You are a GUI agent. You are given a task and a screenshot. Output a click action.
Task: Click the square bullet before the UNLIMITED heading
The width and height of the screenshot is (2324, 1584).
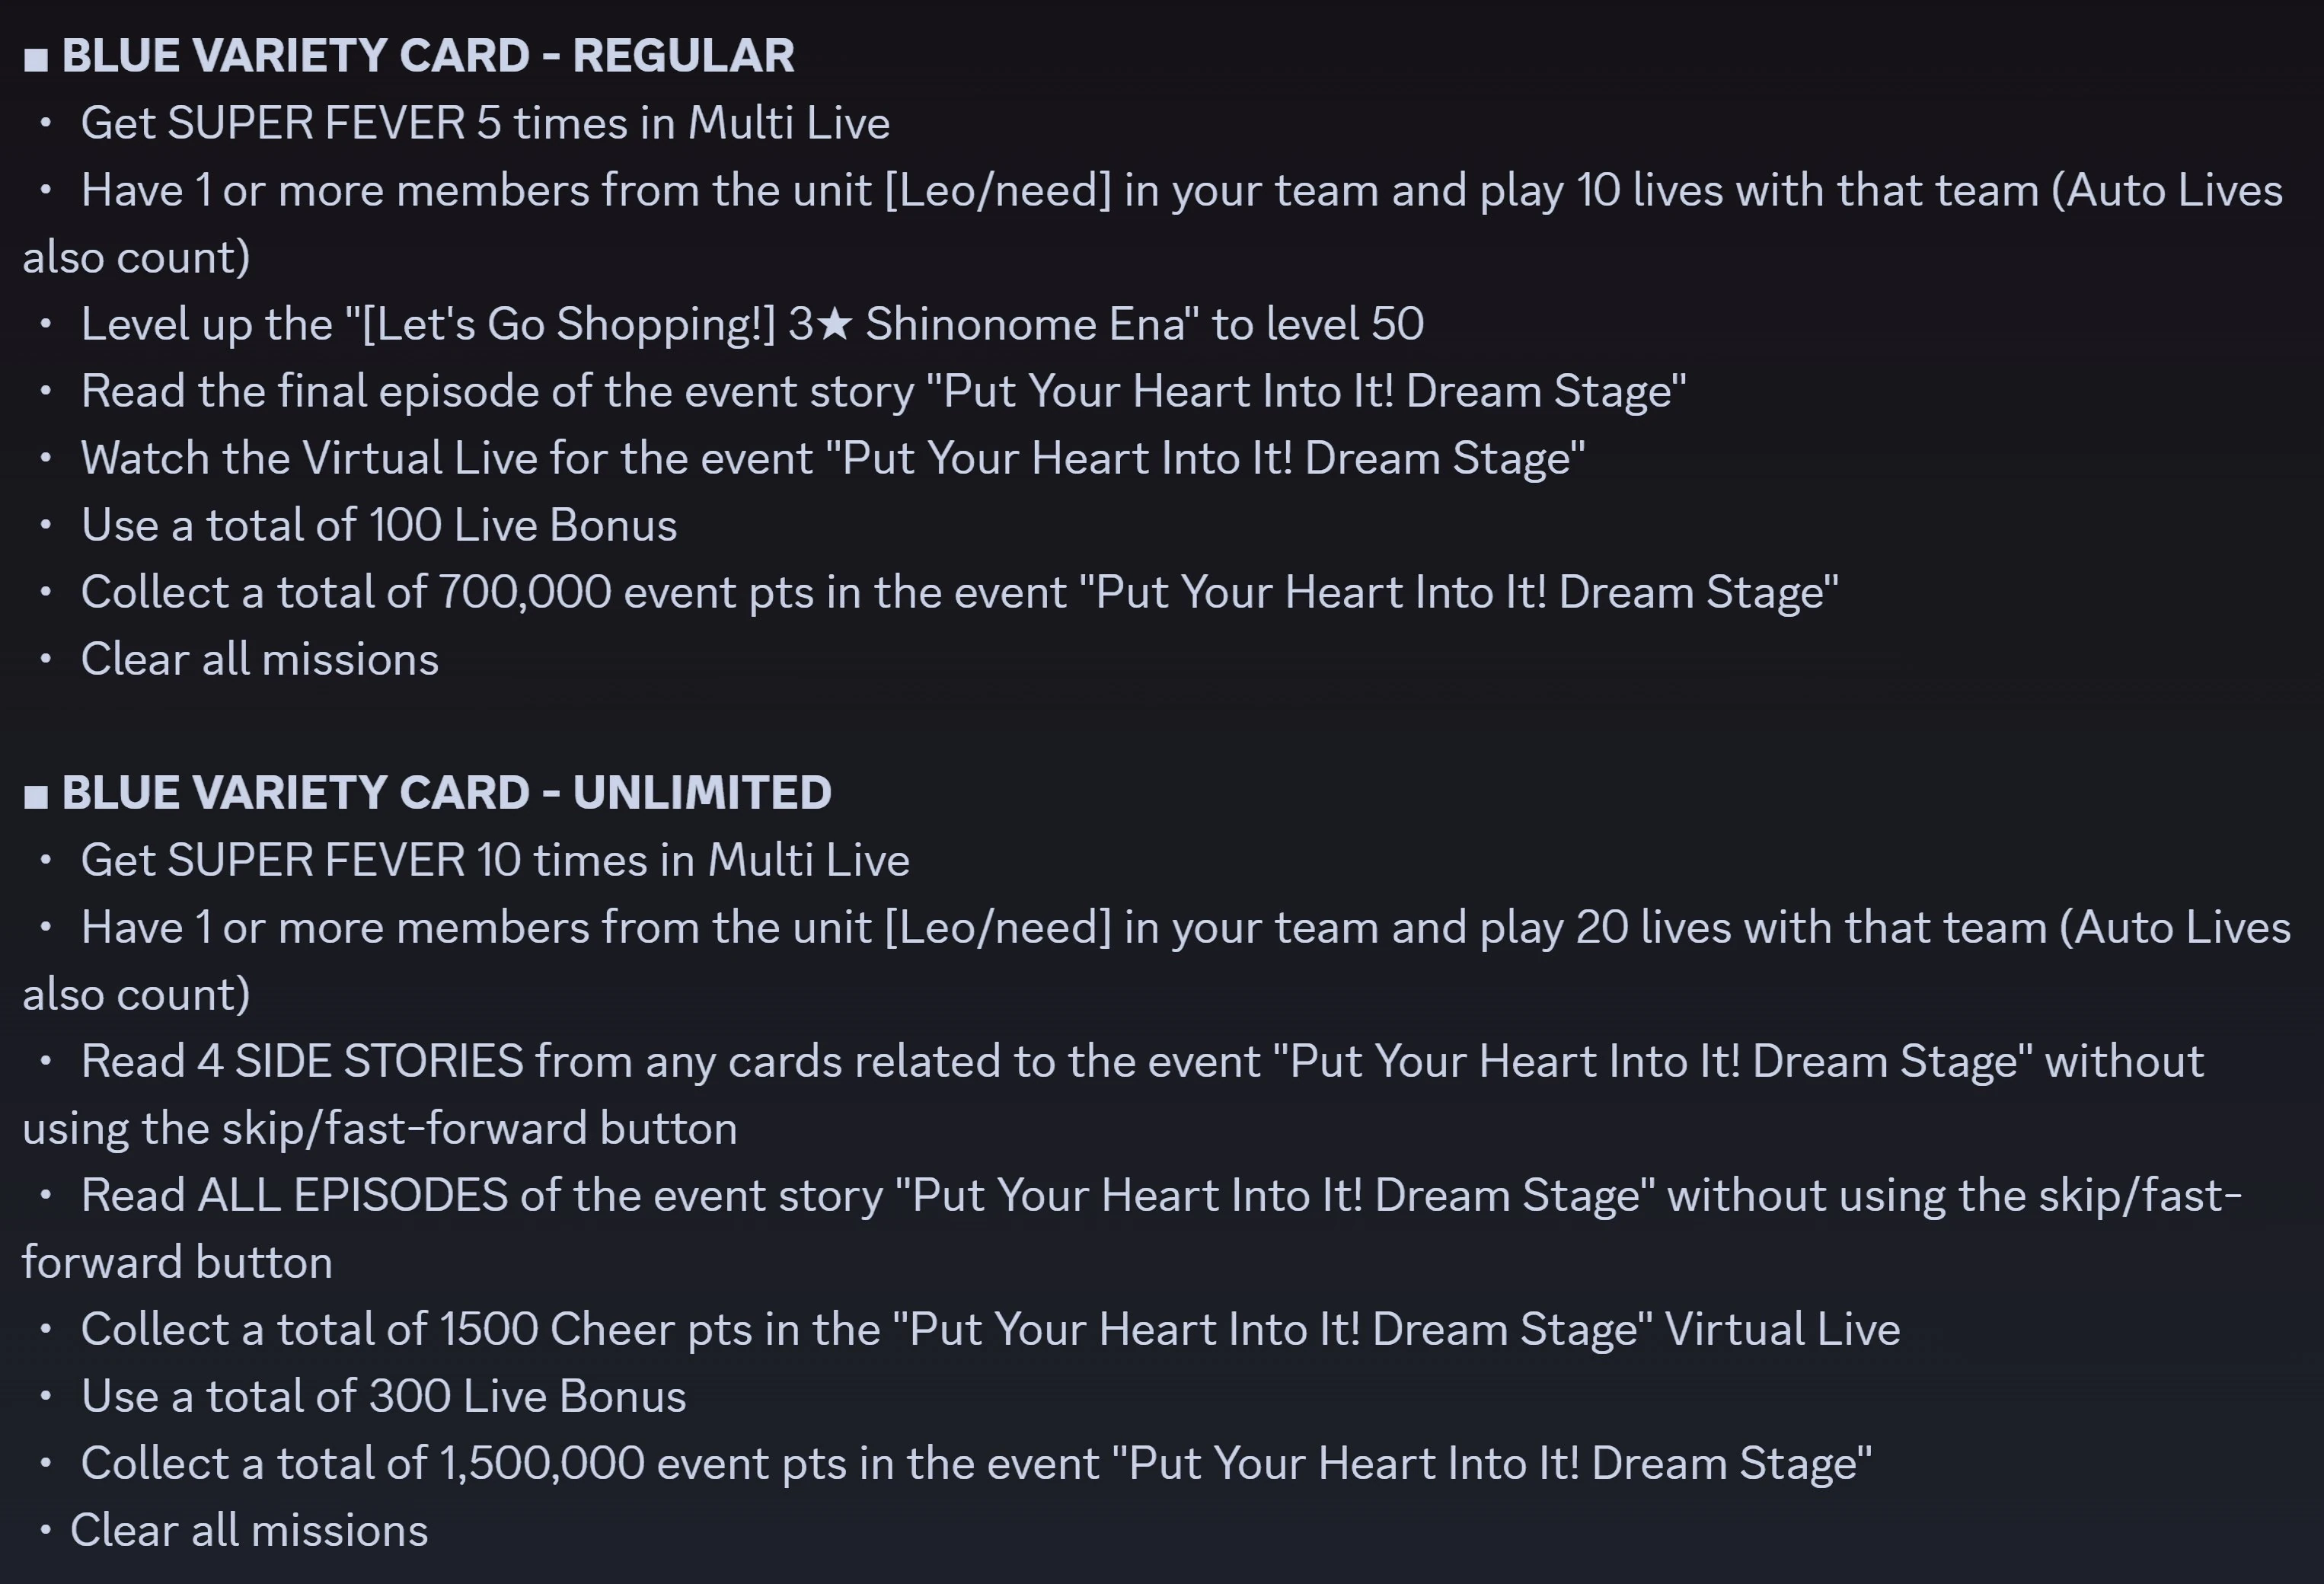36,796
